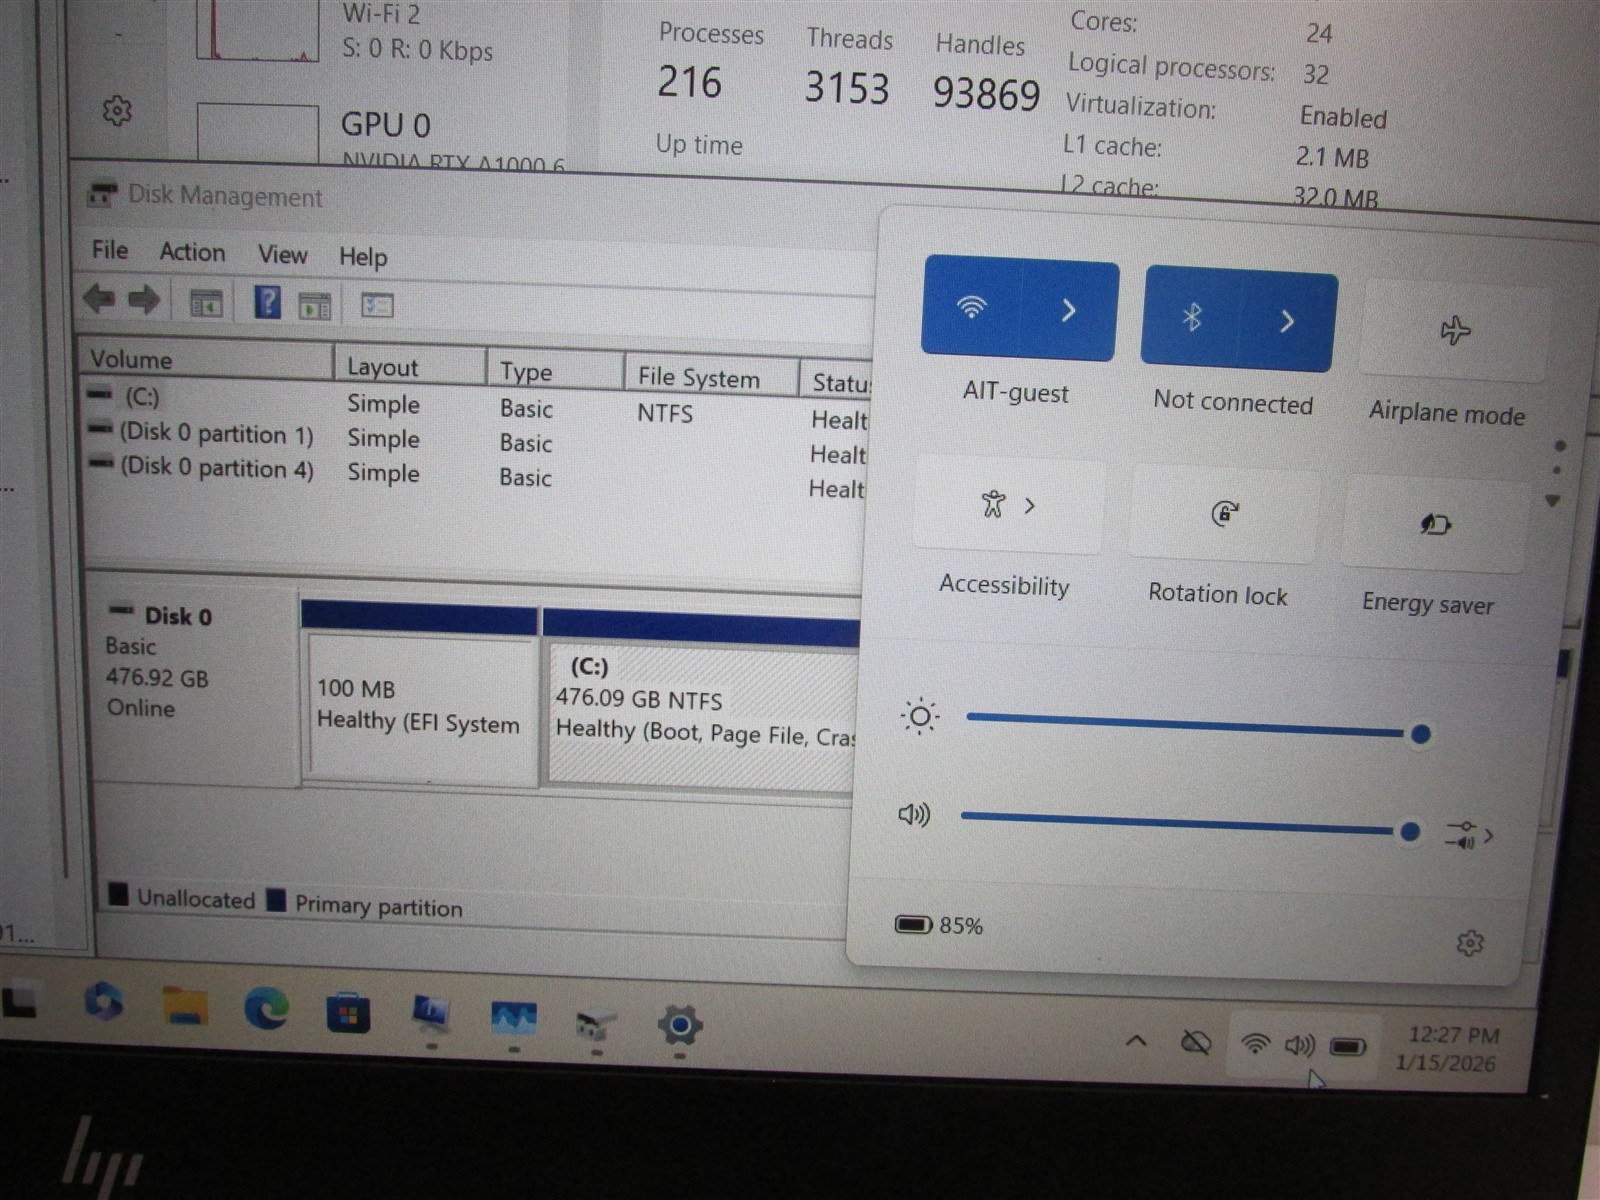Click the Show/Hide Console Tree toolbar icon

tap(206, 303)
